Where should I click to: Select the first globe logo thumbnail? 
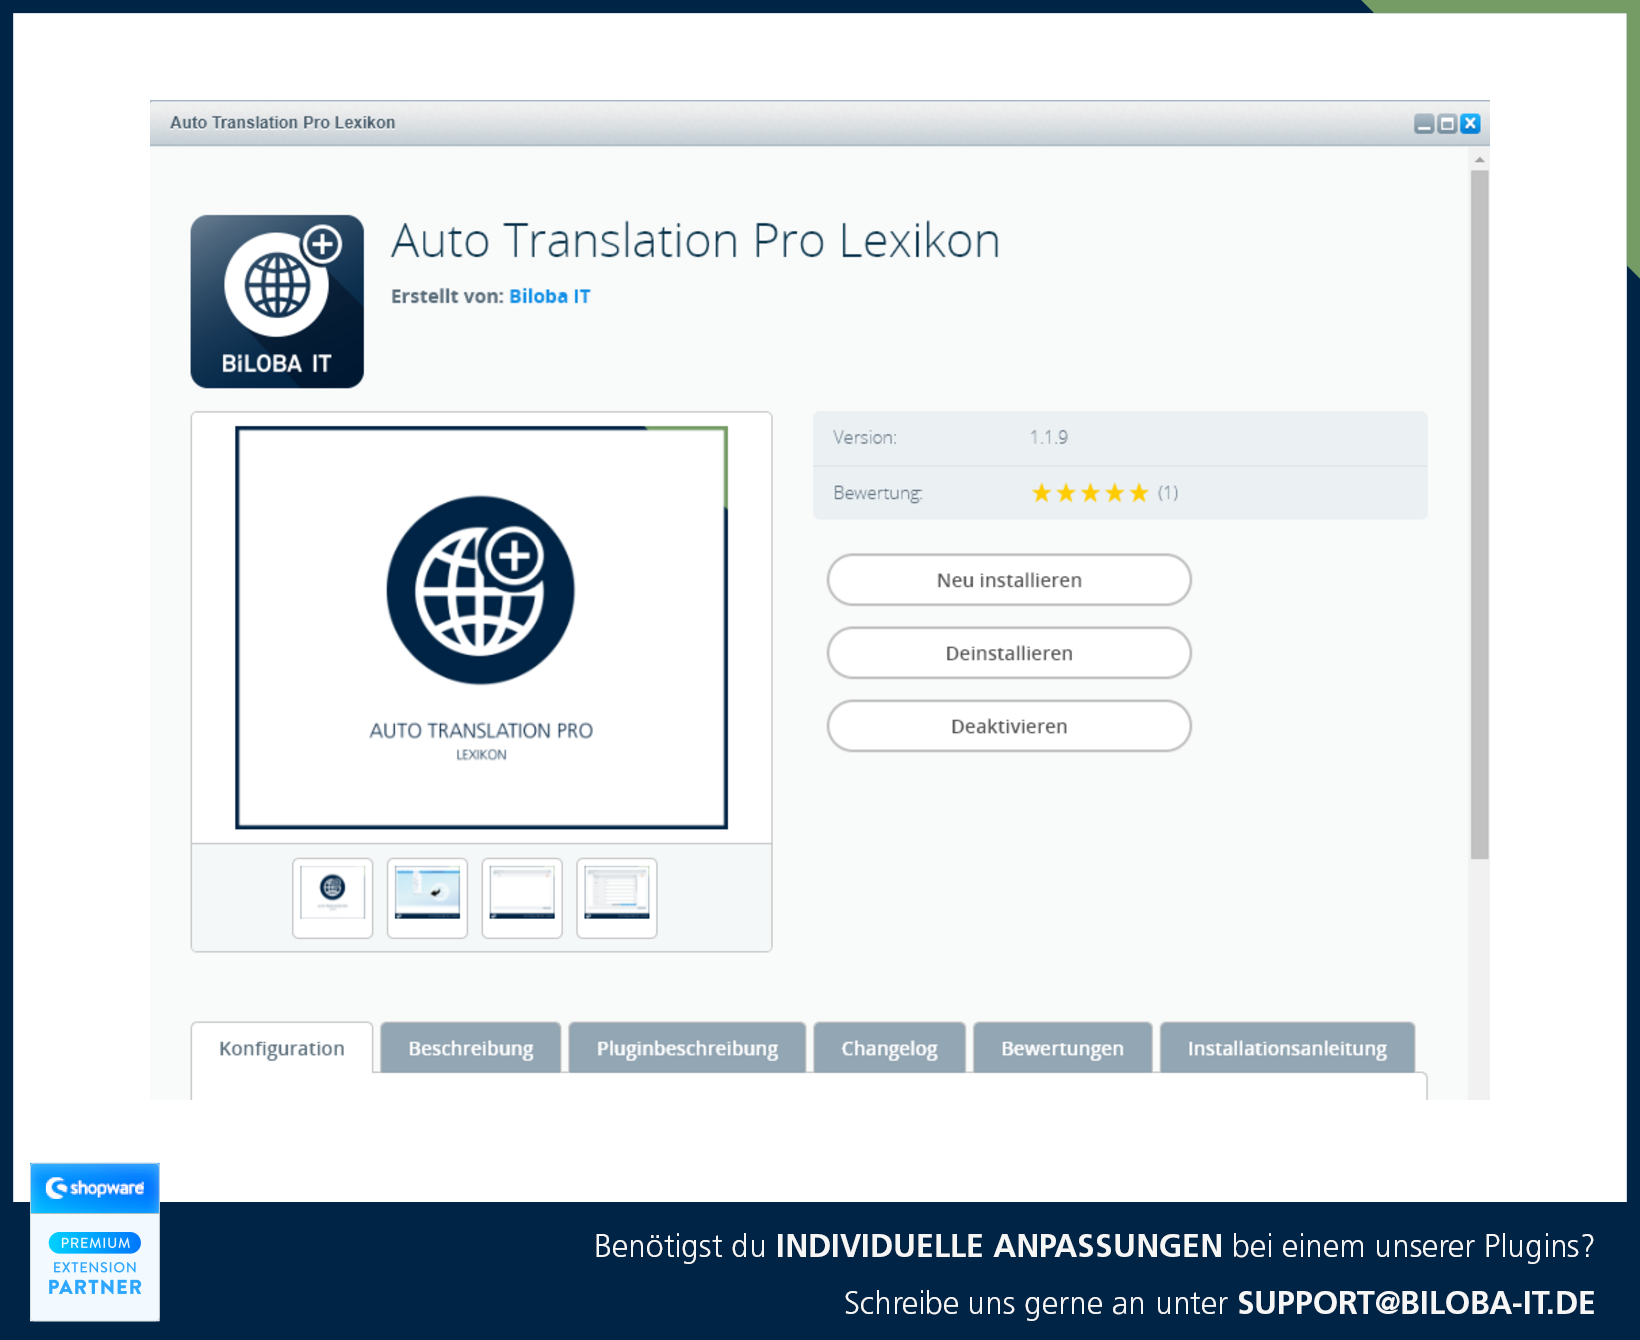point(333,898)
